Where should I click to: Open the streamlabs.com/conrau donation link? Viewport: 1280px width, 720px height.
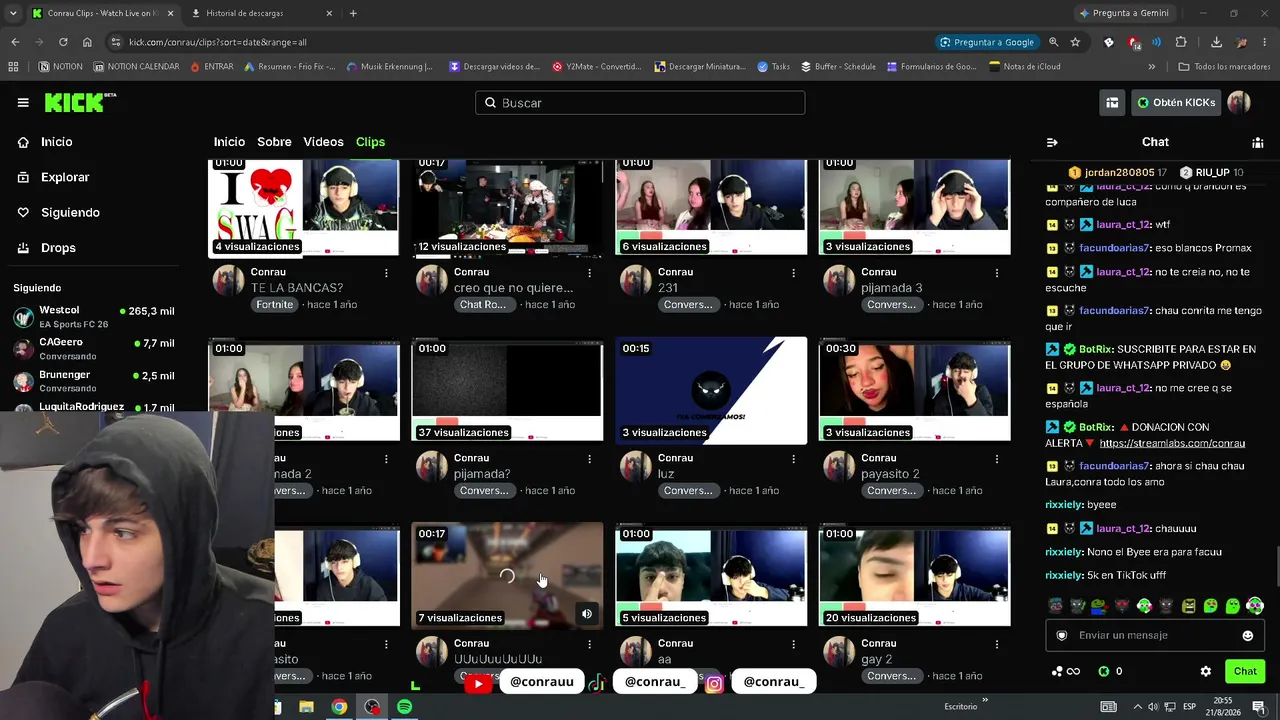[x=1172, y=443]
